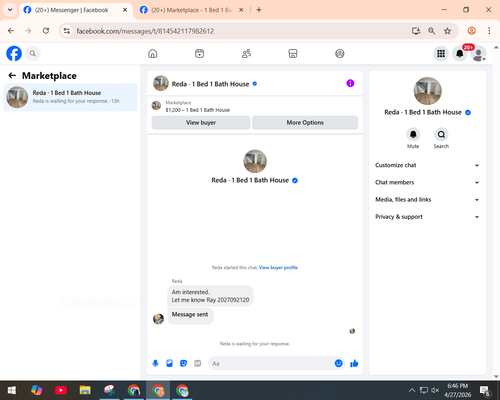Click the chat header title Reda - 1 Bed 1 Bath House

pyautogui.click(x=210, y=84)
